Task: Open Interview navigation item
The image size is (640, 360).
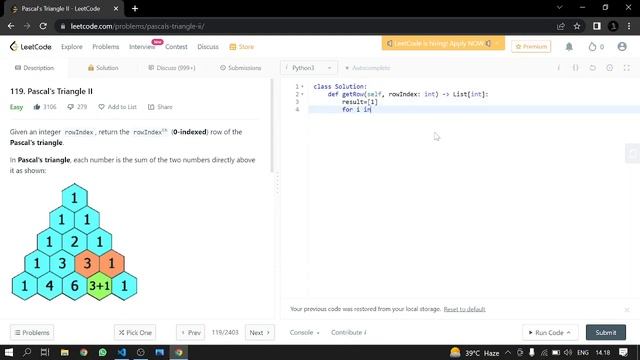Action: [x=142, y=47]
